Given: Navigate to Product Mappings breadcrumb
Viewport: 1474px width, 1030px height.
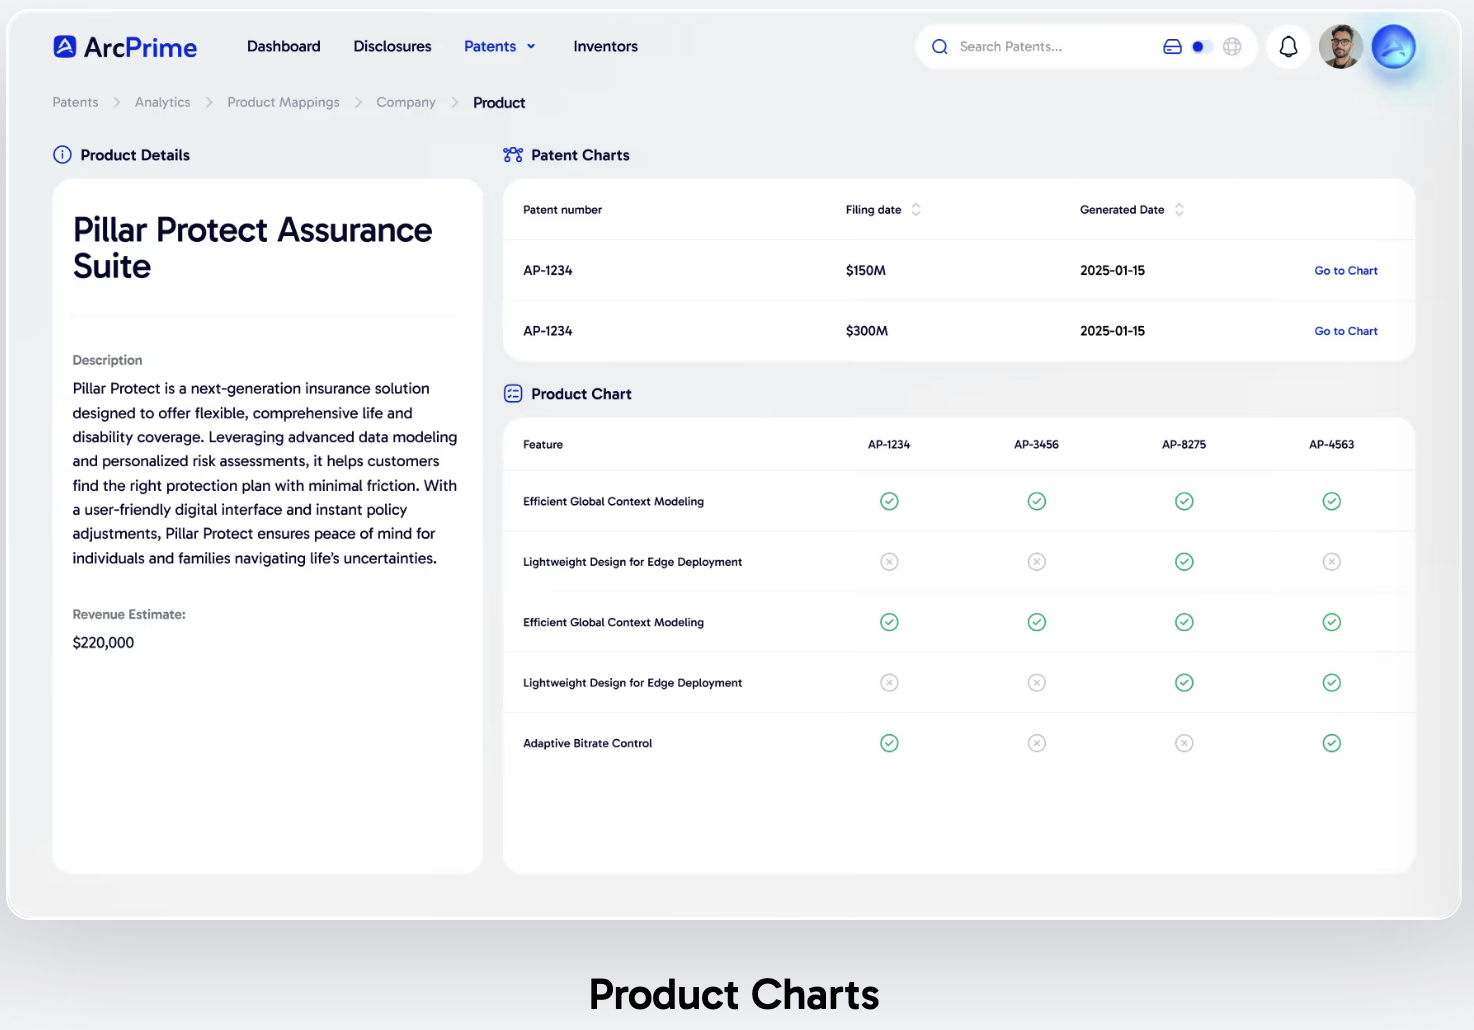Looking at the screenshot, I should click(283, 102).
